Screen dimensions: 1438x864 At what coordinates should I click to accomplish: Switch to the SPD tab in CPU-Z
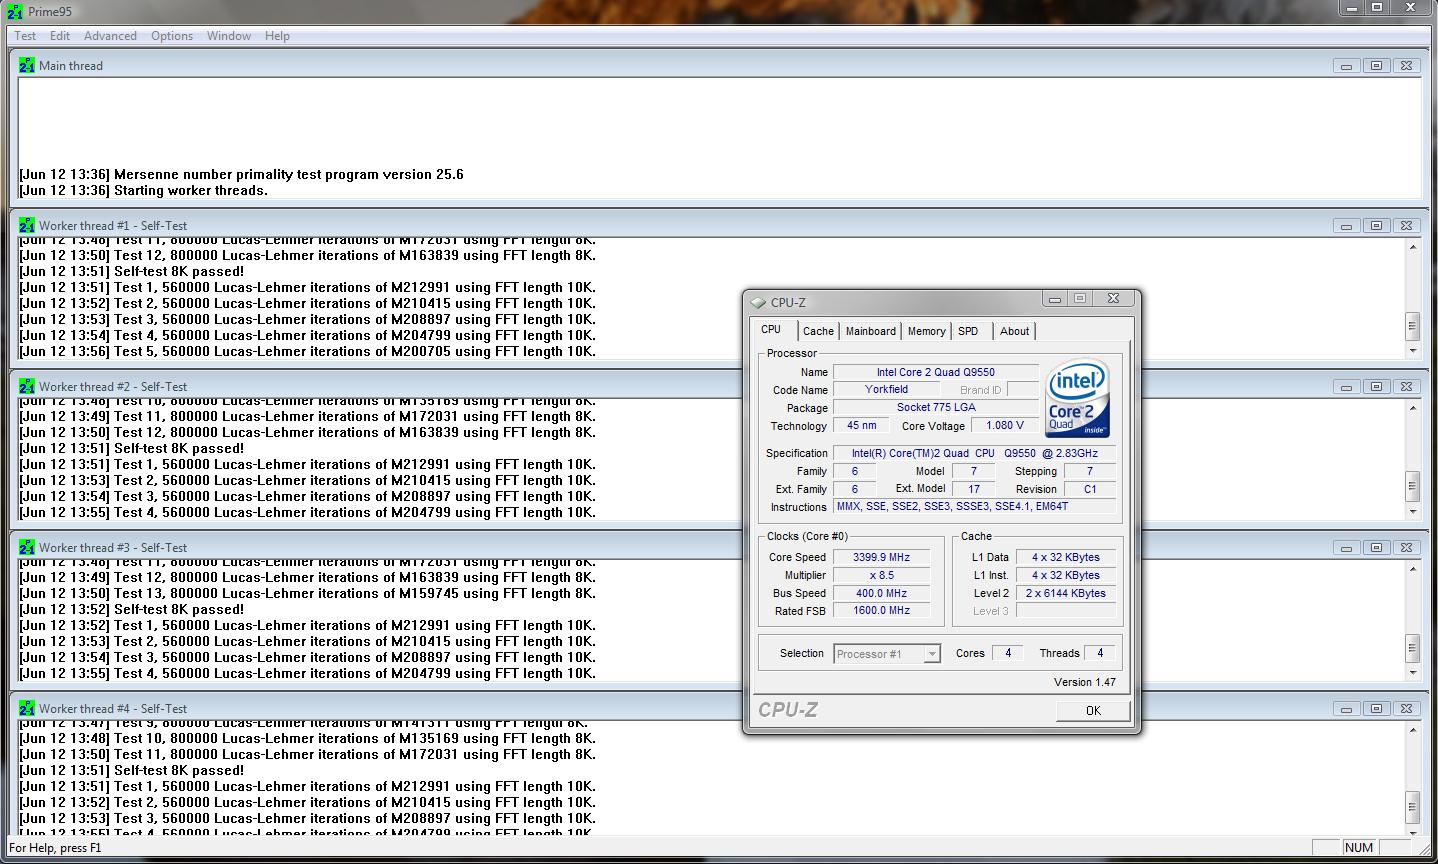(968, 331)
